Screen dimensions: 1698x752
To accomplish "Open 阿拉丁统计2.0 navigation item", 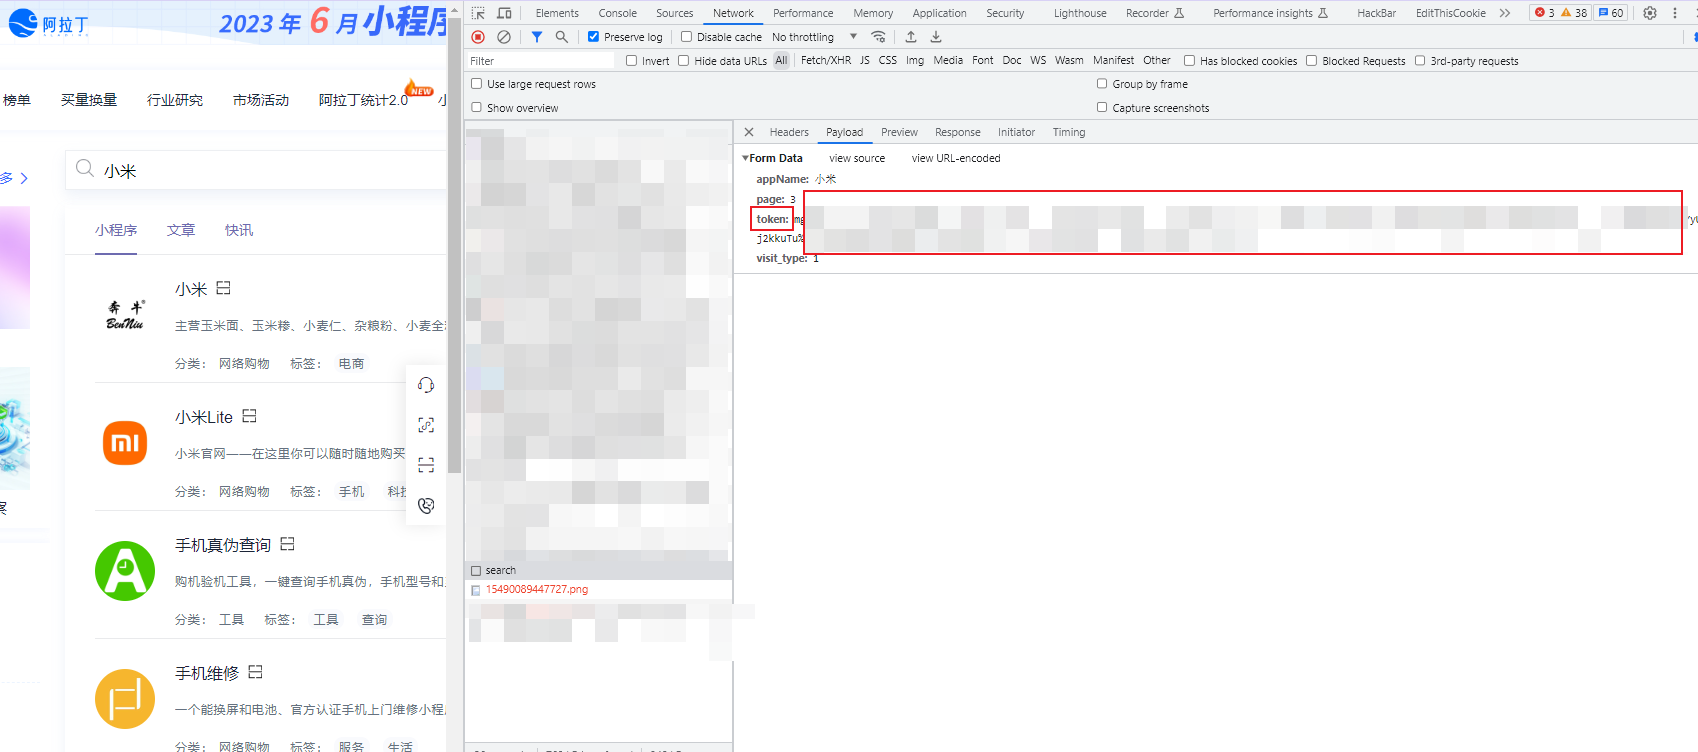I will [x=363, y=100].
